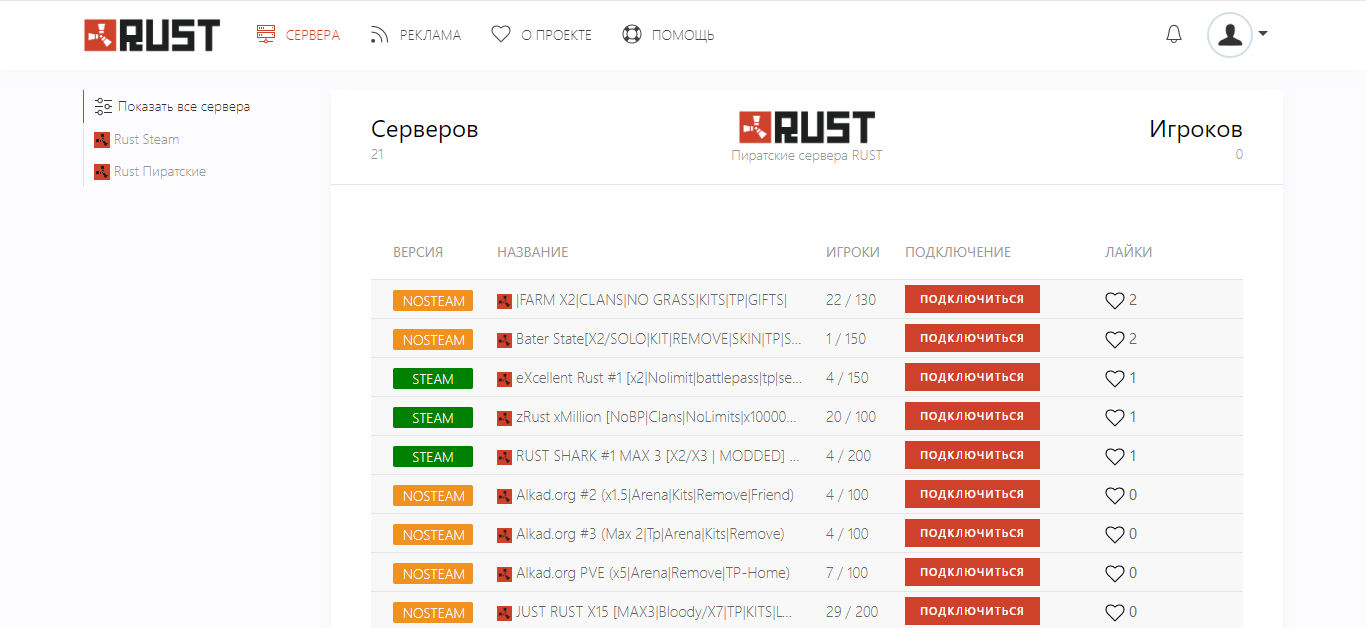Viewport: 1366px width, 628px height.
Task: Click the Пиратские сервера RUST caption
Action: [x=807, y=155]
